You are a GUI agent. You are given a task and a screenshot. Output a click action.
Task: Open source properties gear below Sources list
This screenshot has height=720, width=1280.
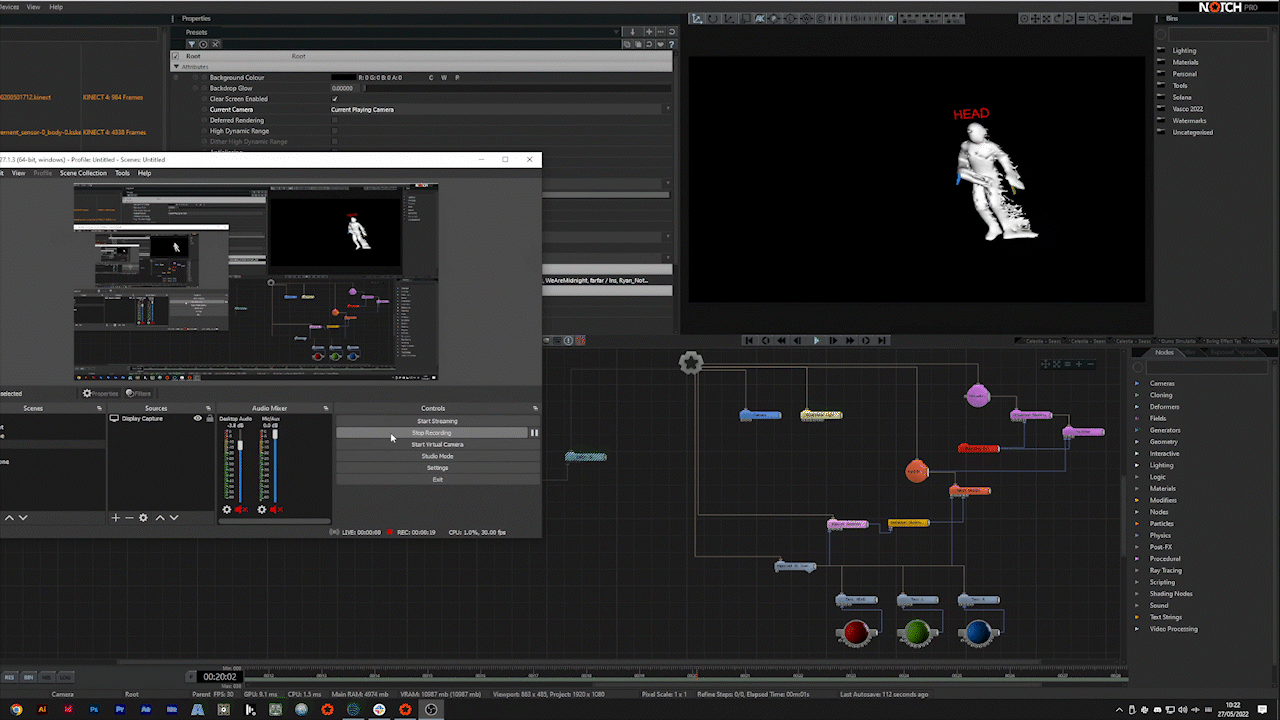tap(143, 517)
